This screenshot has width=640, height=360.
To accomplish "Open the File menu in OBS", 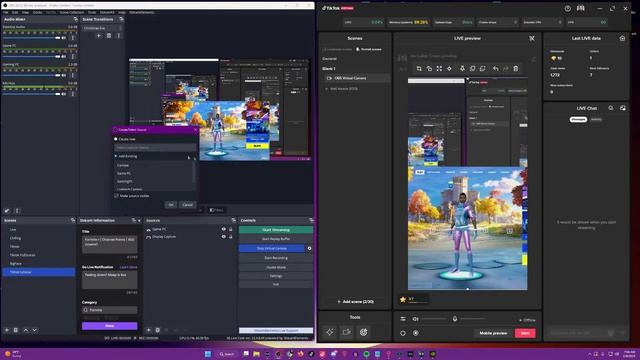I will 5,12.
